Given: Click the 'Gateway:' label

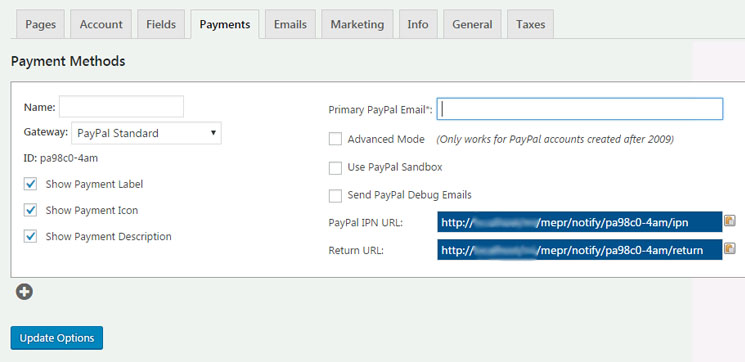Looking at the screenshot, I should pyautogui.click(x=46, y=132).
